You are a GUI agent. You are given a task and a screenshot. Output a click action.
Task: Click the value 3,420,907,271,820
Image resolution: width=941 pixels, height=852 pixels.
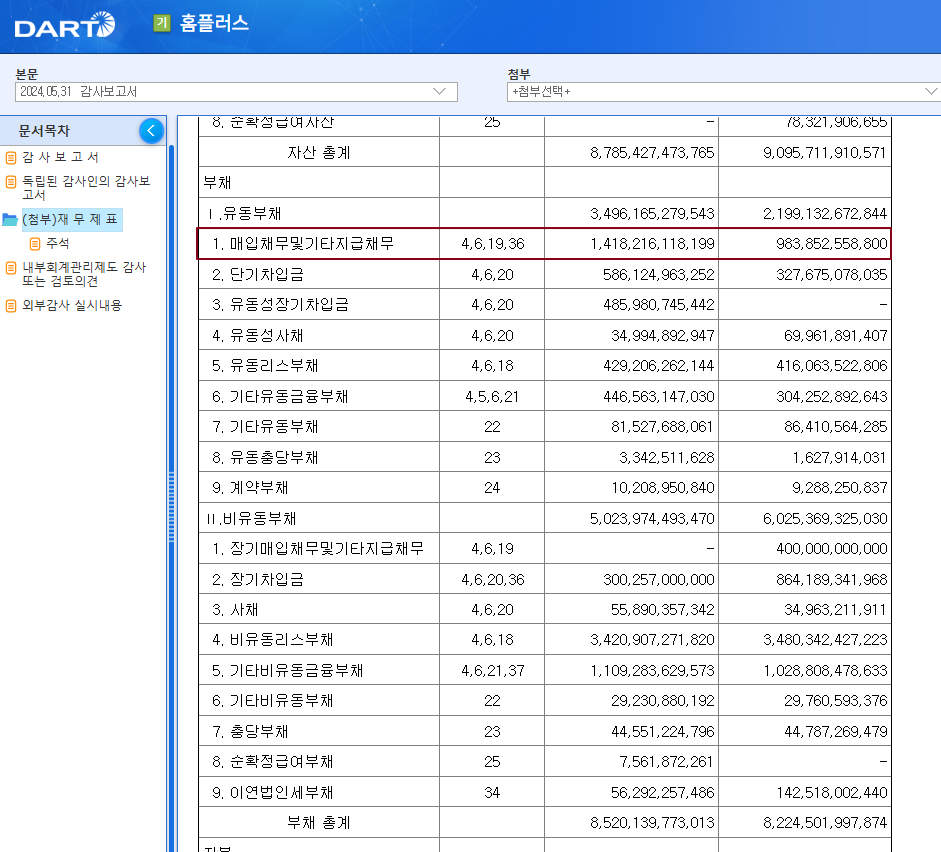click(652, 640)
